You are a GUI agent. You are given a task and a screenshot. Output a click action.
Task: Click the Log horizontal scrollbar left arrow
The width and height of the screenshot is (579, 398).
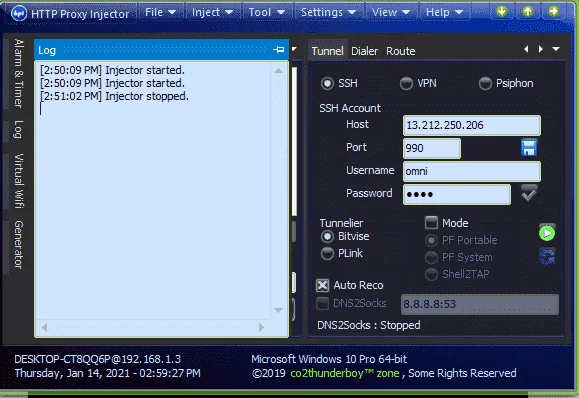click(x=45, y=327)
